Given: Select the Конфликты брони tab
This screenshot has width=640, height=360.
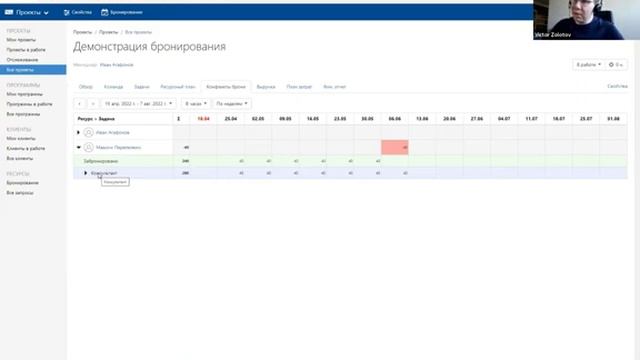Looking at the screenshot, I should [226, 87].
